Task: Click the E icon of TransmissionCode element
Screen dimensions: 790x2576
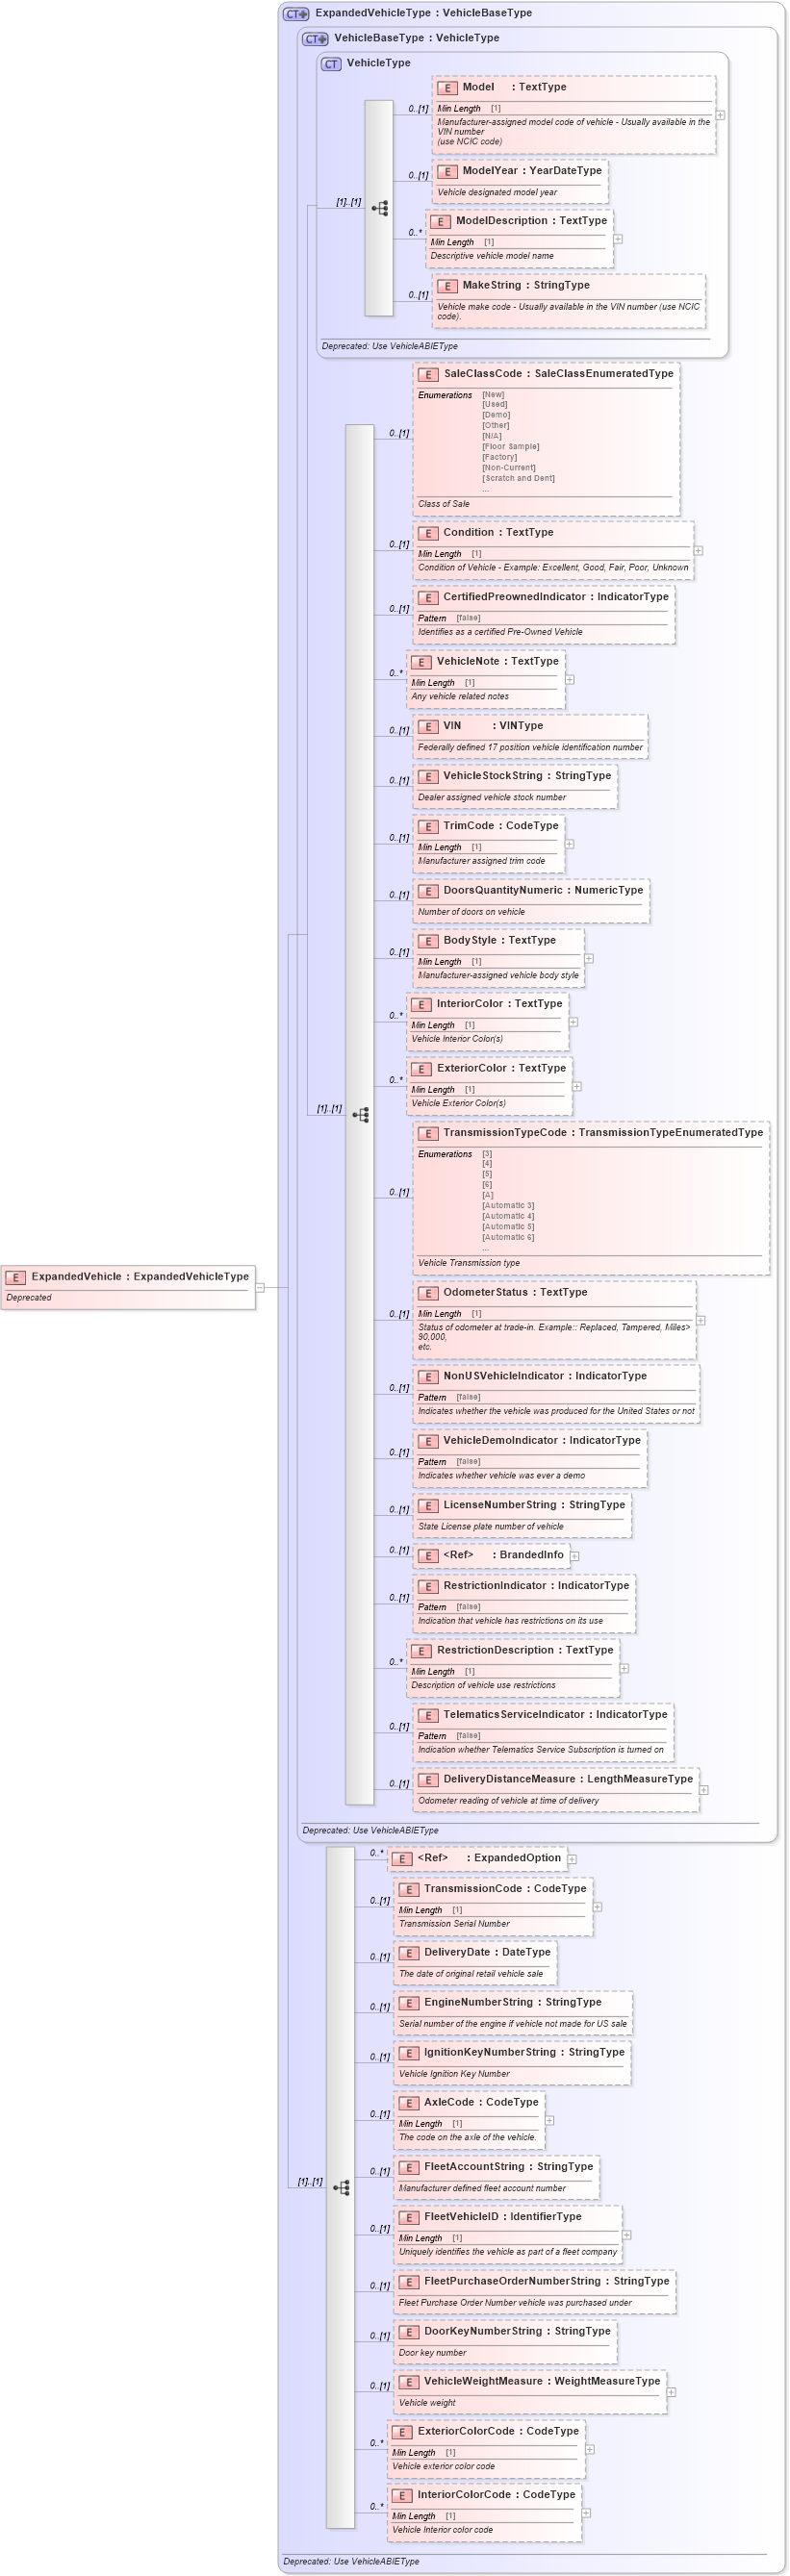Action: 408,1889
